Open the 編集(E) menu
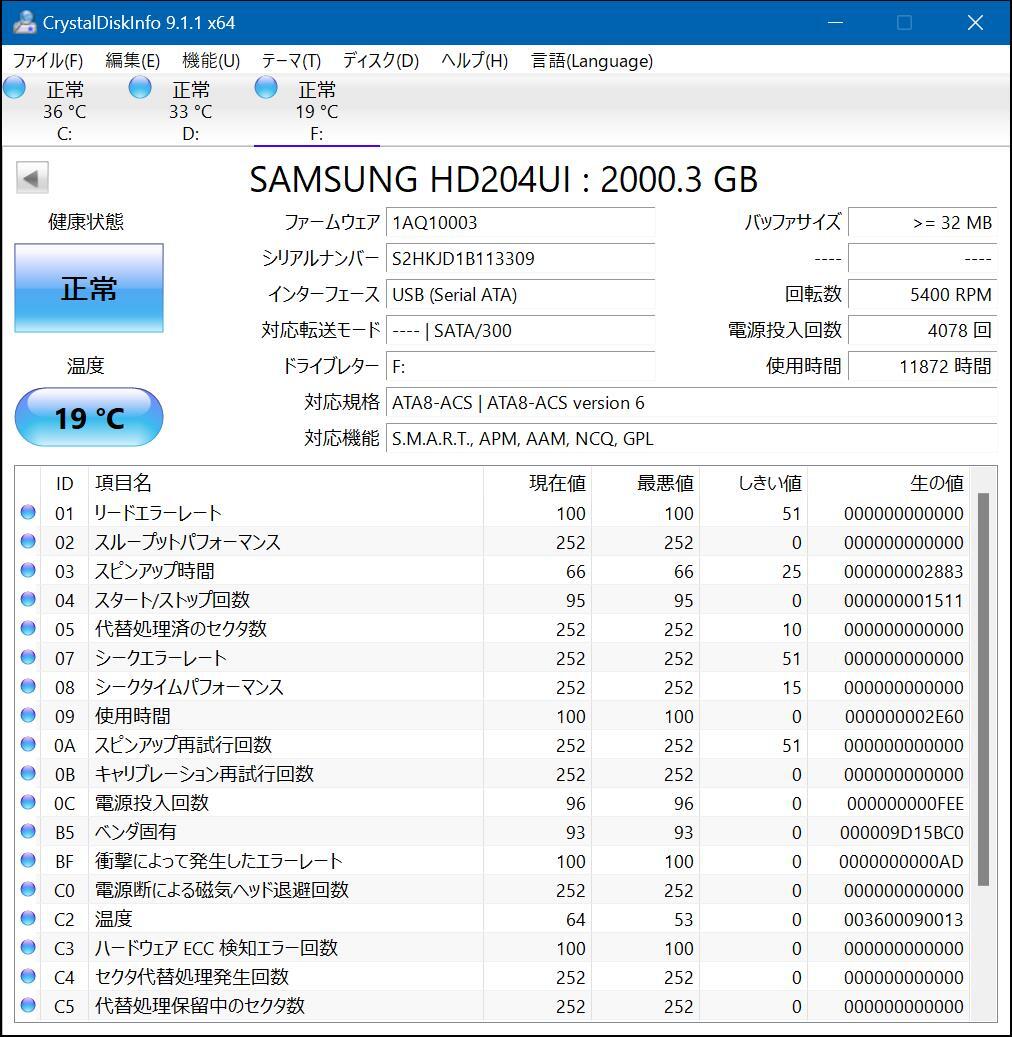Image resolution: width=1012 pixels, height=1037 pixels. tap(132, 61)
